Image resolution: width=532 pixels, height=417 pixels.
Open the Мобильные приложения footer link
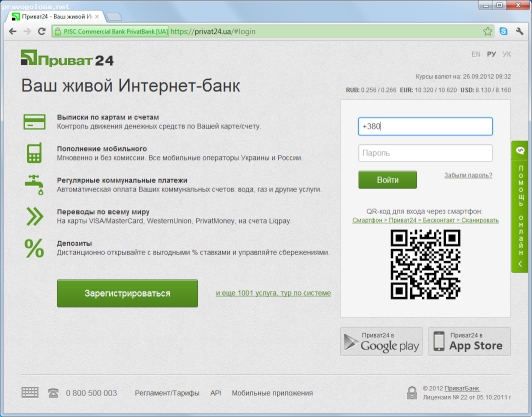click(272, 393)
